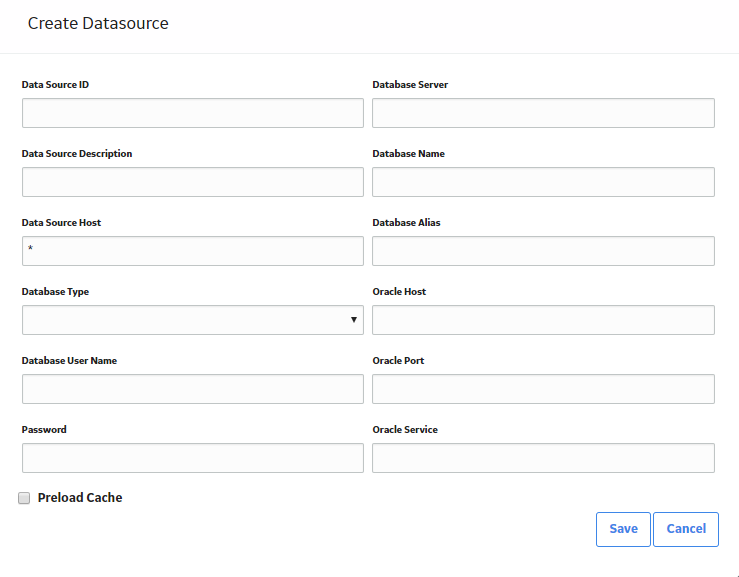Click the Oracle Service input field

click(543, 458)
